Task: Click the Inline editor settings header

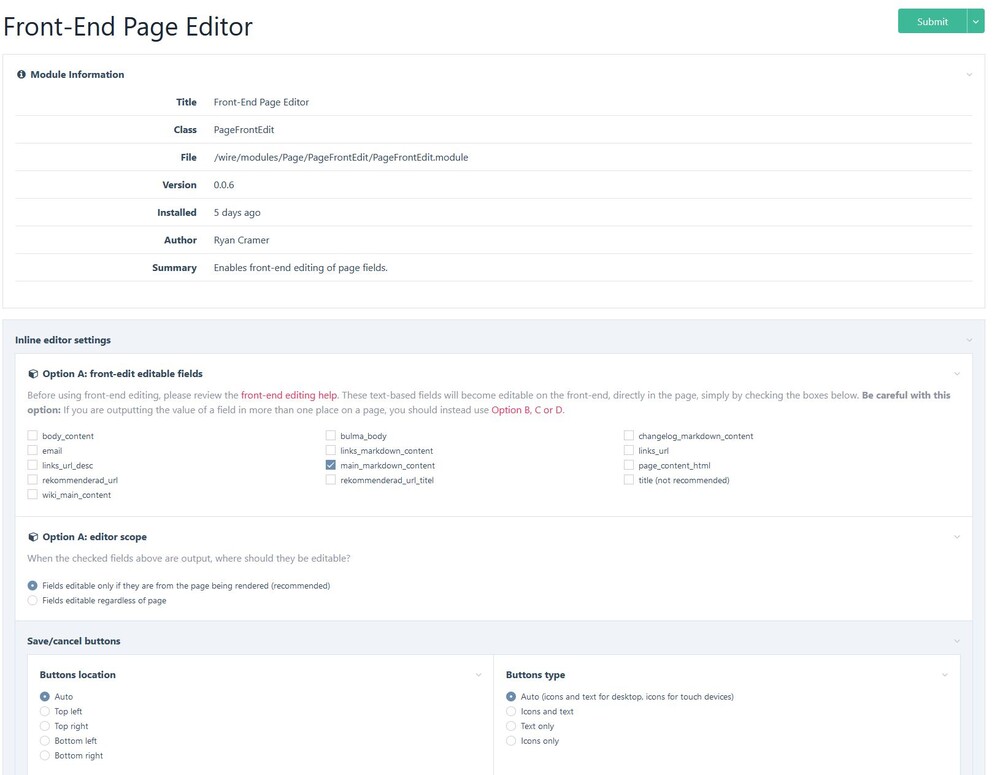Action: [x=63, y=340]
